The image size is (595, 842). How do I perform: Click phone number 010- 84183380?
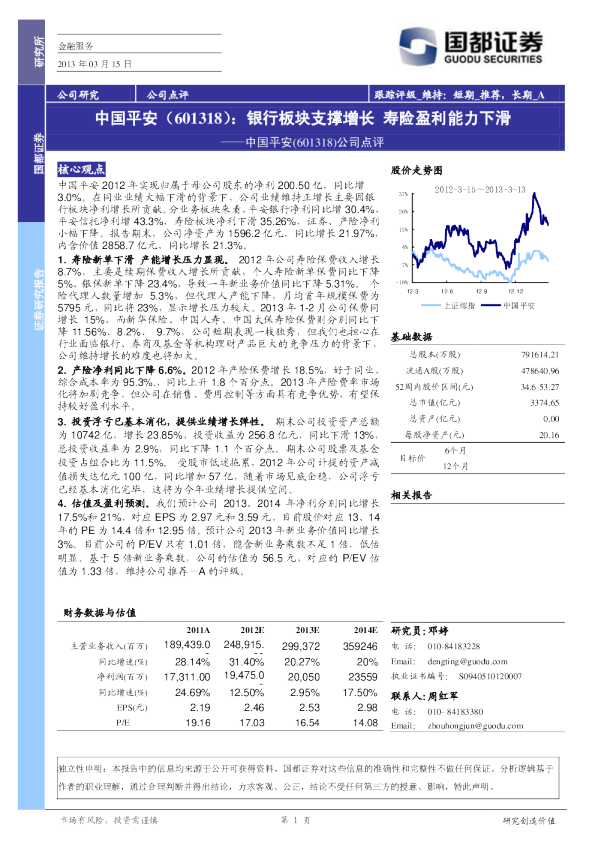coord(455,712)
